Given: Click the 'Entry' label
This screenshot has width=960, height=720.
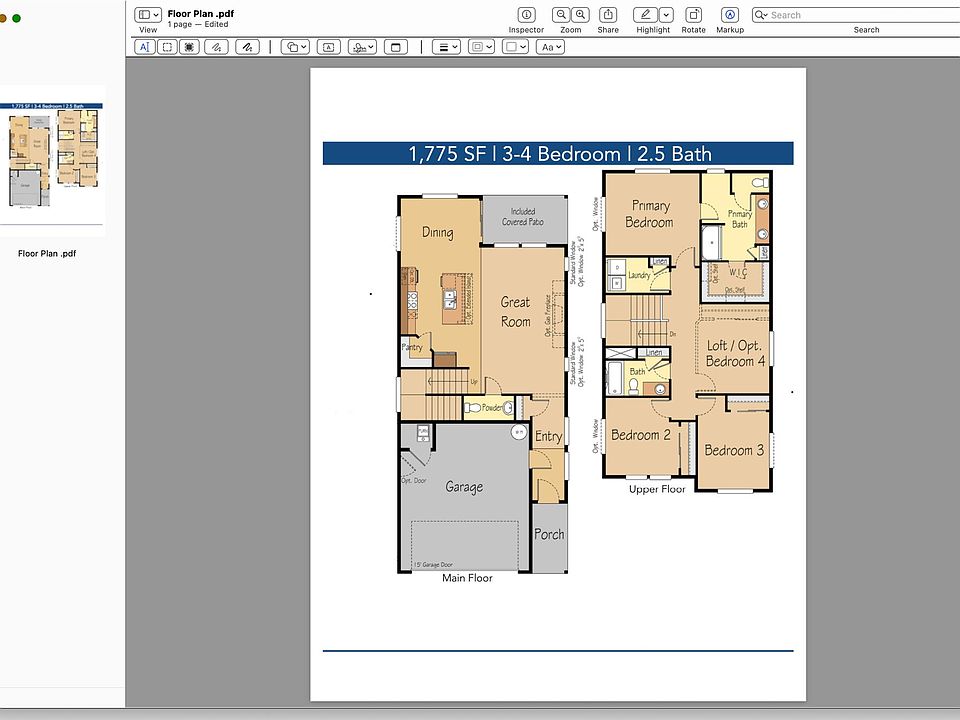Looking at the screenshot, I should coord(549,436).
